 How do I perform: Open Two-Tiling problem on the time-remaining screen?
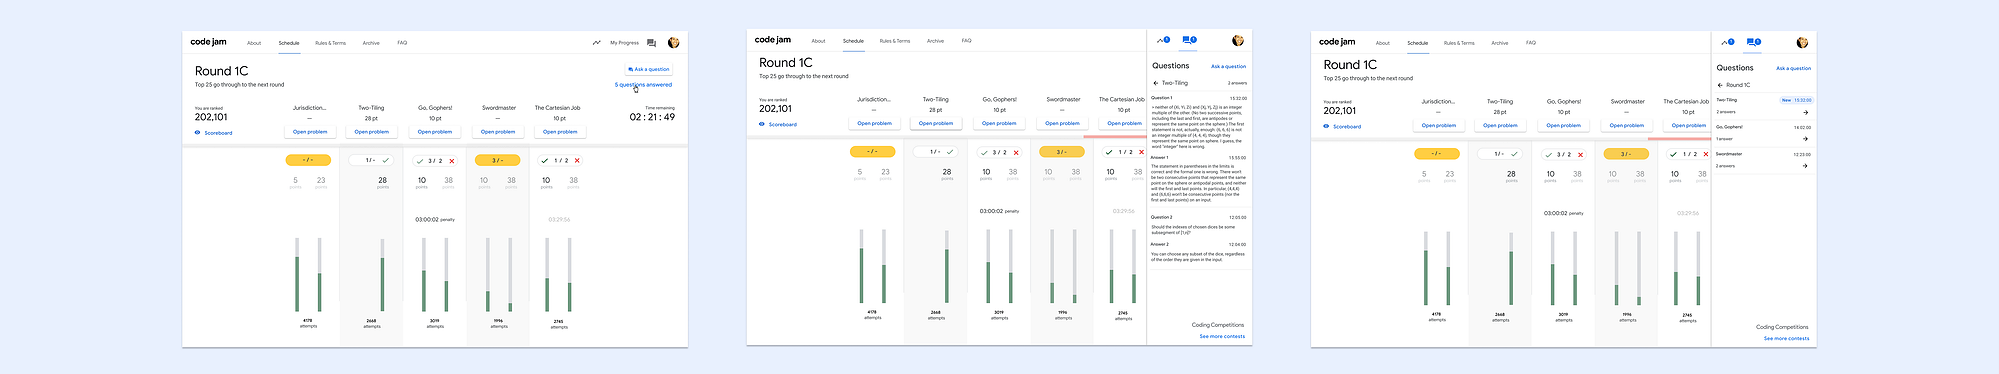[x=372, y=132]
